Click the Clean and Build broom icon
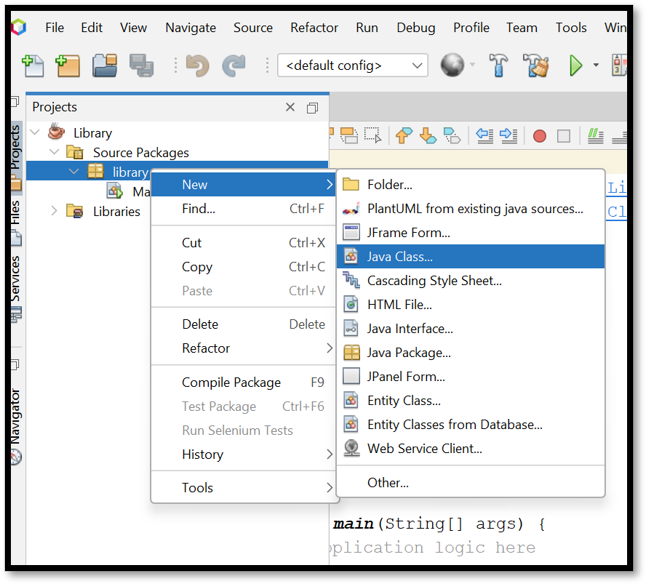The image size is (646, 584). (x=536, y=65)
